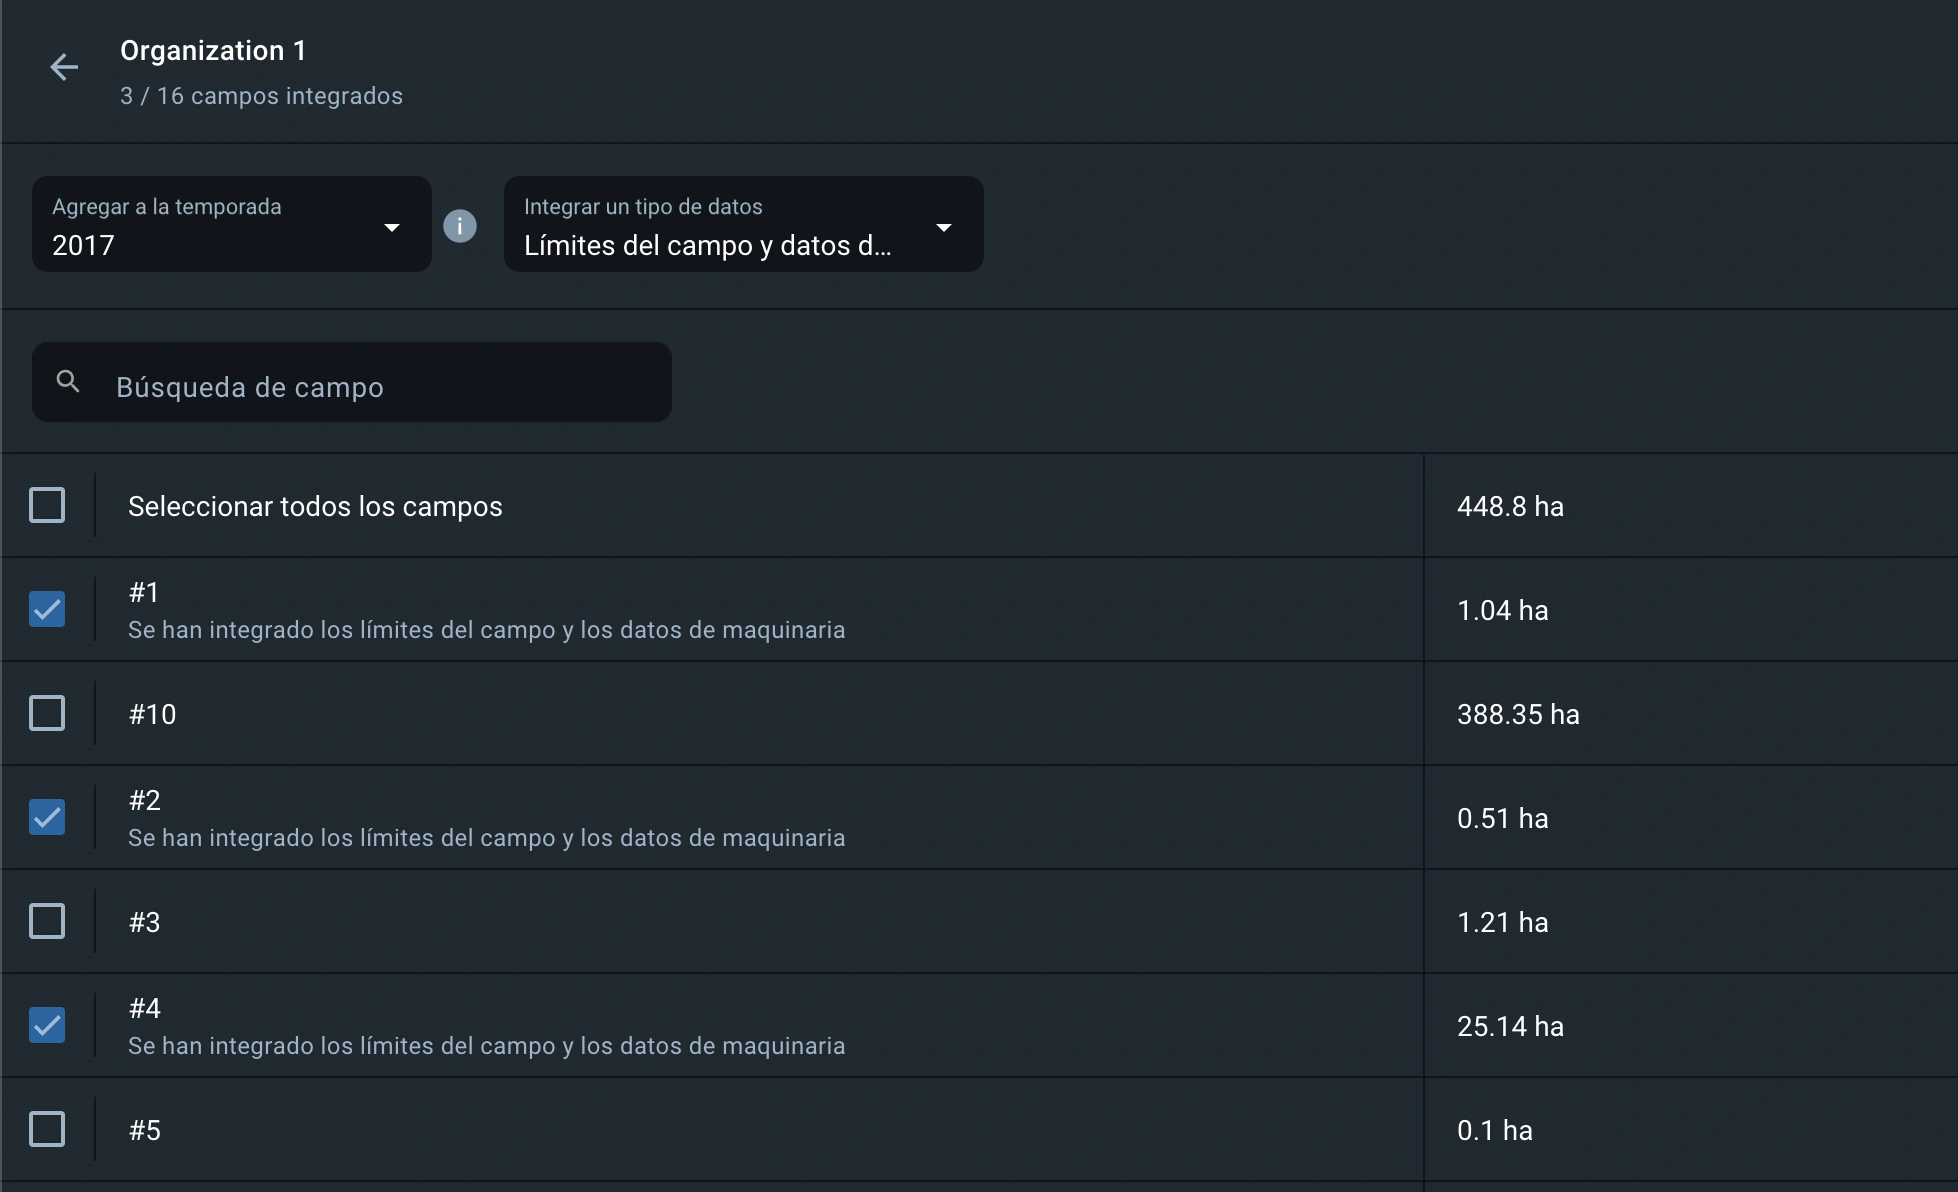Viewport: 1958px width, 1192px height.
Task: Select field #5 checkbox
Action: pos(47,1129)
